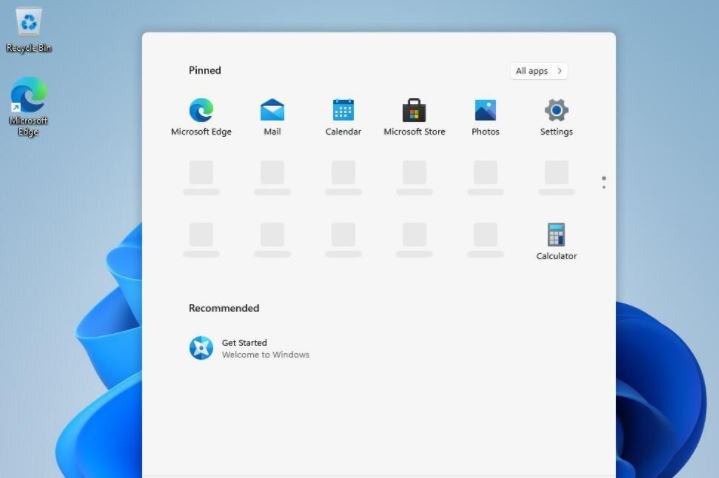Open the Calendar app in Pinned

tap(343, 117)
